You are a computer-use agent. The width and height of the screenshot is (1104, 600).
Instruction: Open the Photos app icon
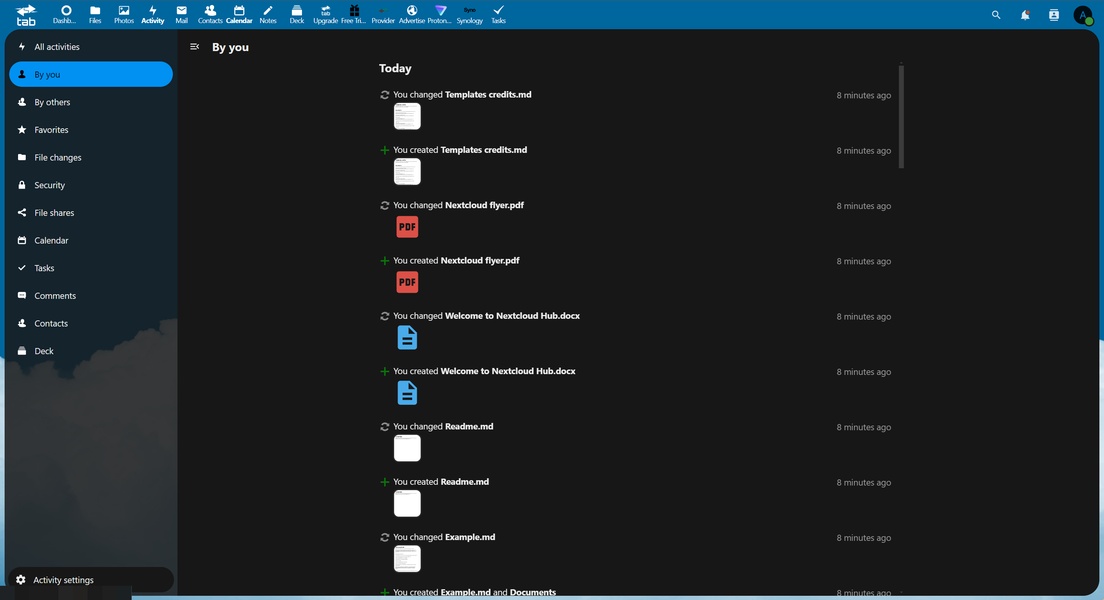(x=124, y=14)
